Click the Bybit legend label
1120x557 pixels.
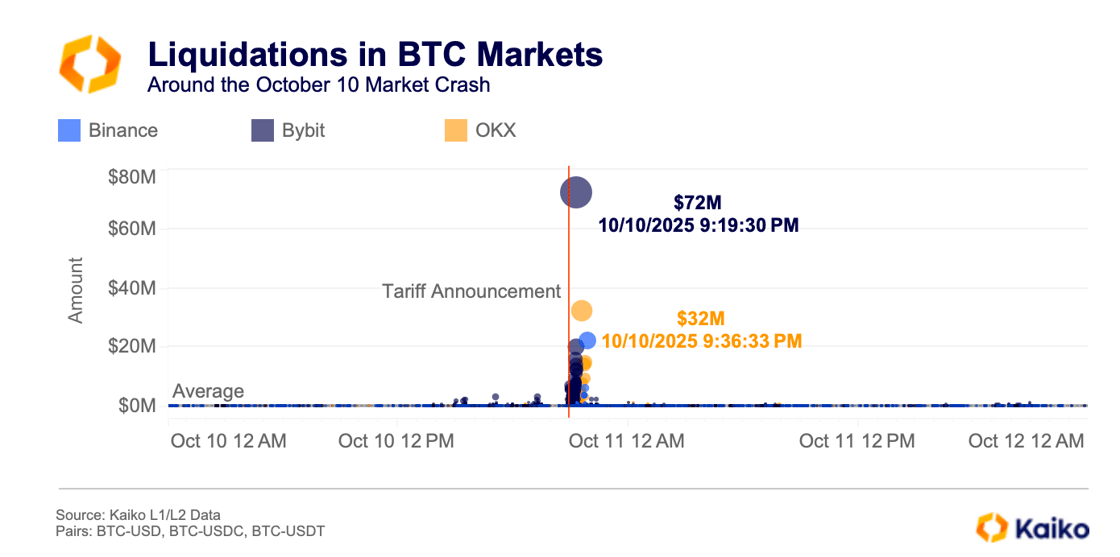coord(304,130)
